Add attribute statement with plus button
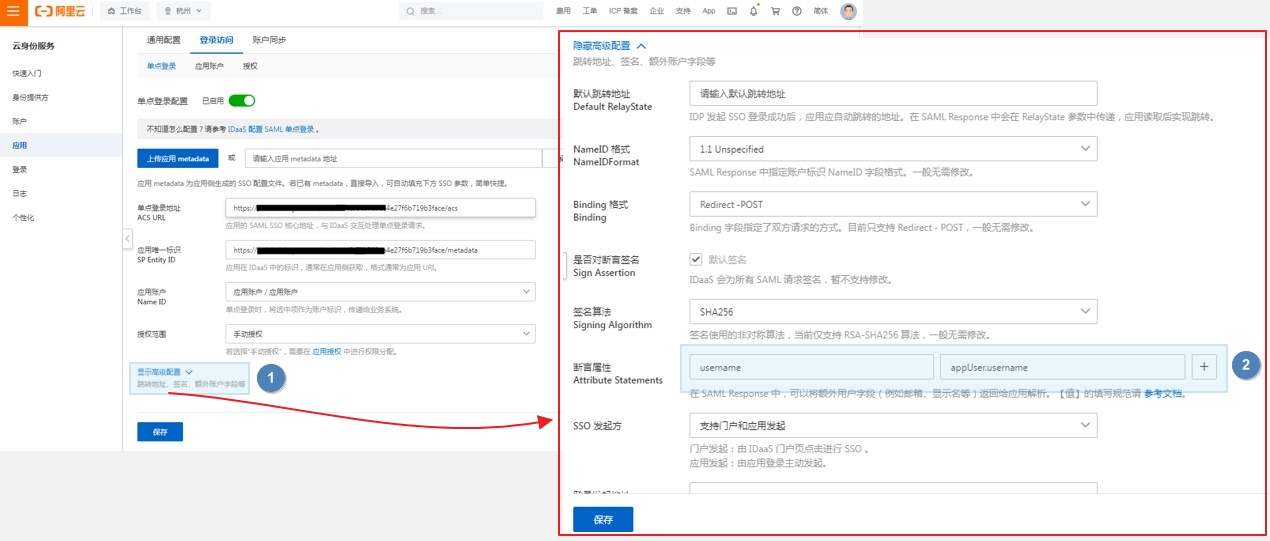This screenshot has width=1270, height=541. click(x=1203, y=367)
